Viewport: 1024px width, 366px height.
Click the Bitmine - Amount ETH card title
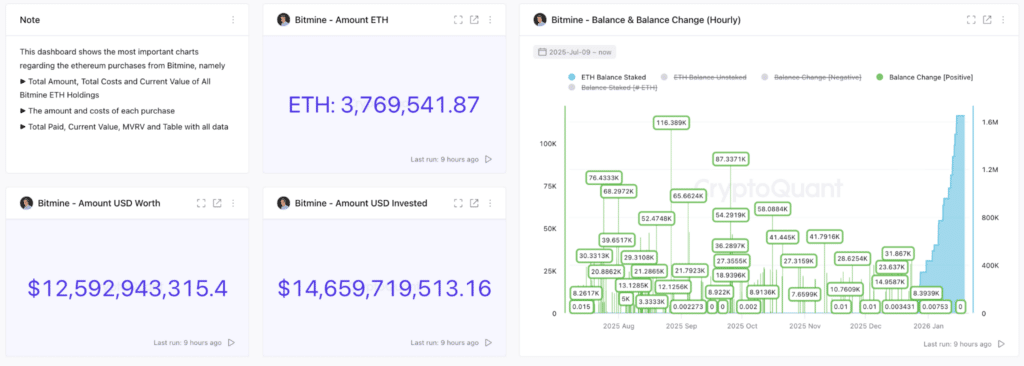point(342,20)
